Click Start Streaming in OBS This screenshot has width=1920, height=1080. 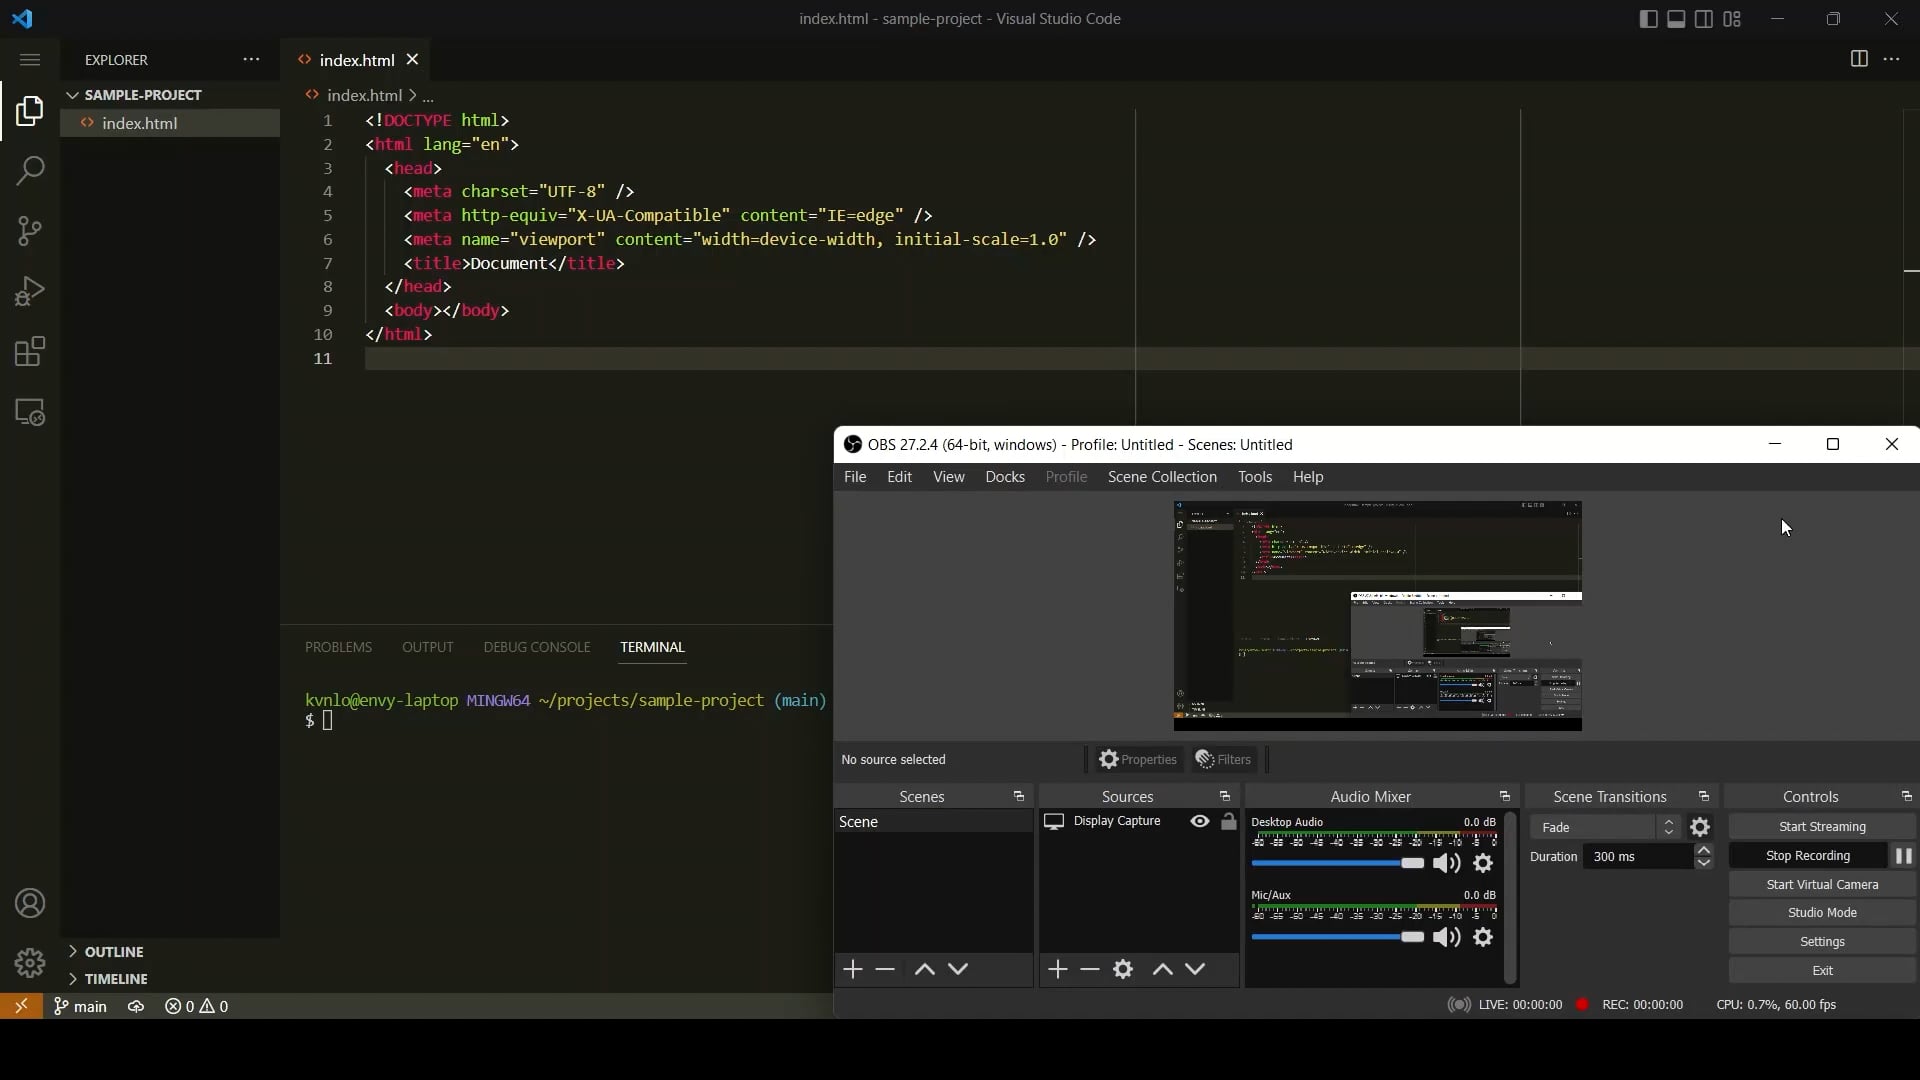pyautogui.click(x=1822, y=827)
